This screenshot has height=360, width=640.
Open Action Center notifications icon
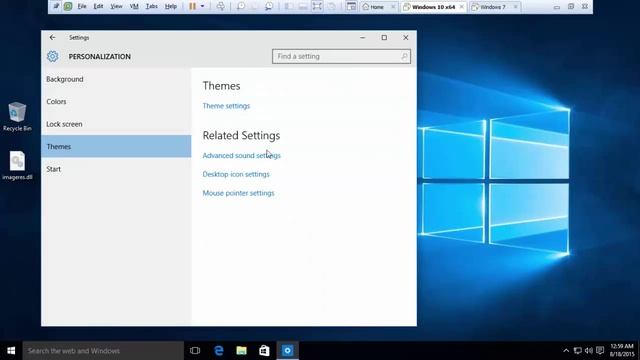[600, 351]
